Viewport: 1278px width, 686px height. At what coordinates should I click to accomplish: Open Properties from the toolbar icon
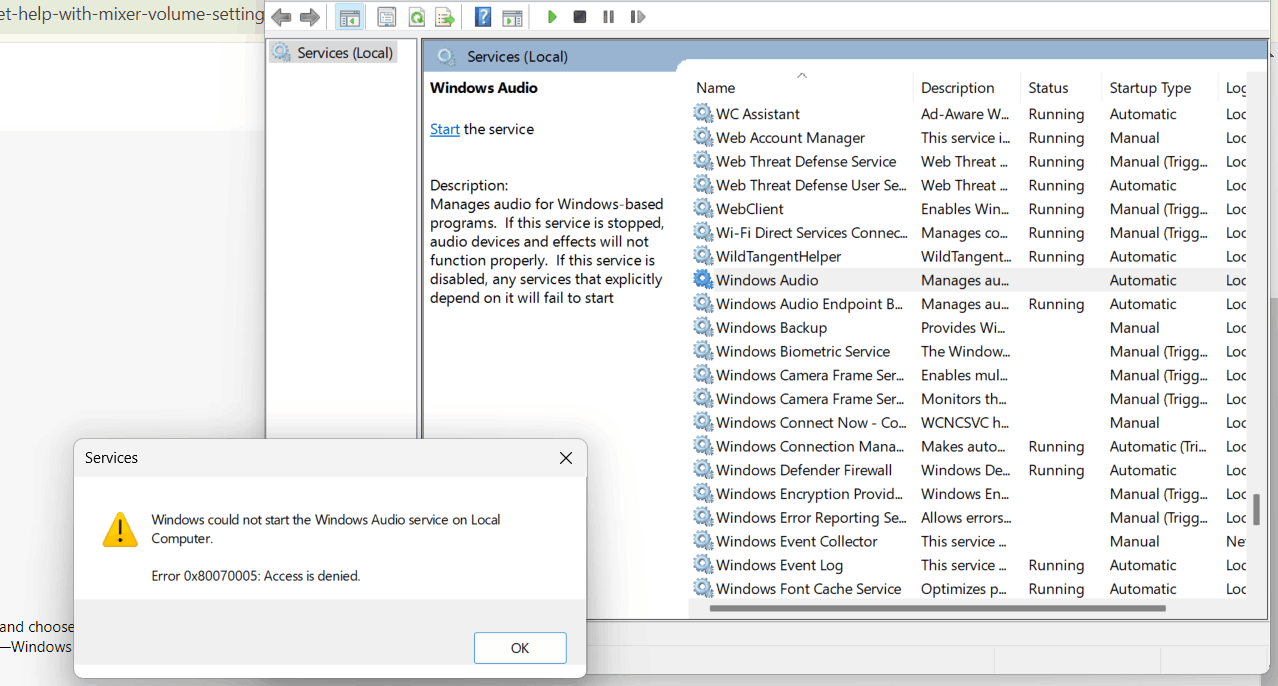(x=387, y=17)
